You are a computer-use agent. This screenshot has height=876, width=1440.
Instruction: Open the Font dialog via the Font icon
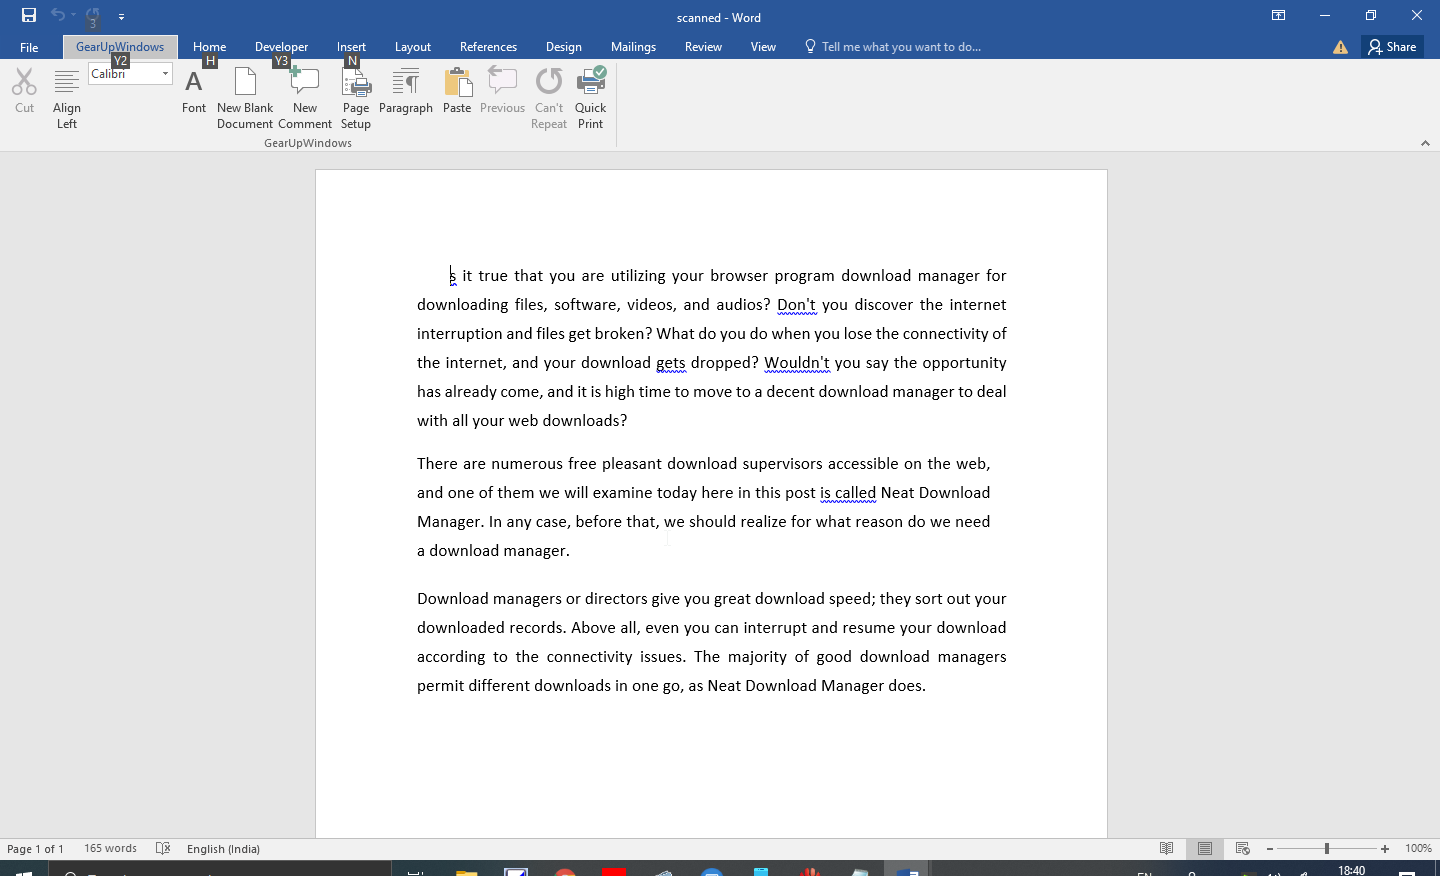pyautogui.click(x=193, y=92)
